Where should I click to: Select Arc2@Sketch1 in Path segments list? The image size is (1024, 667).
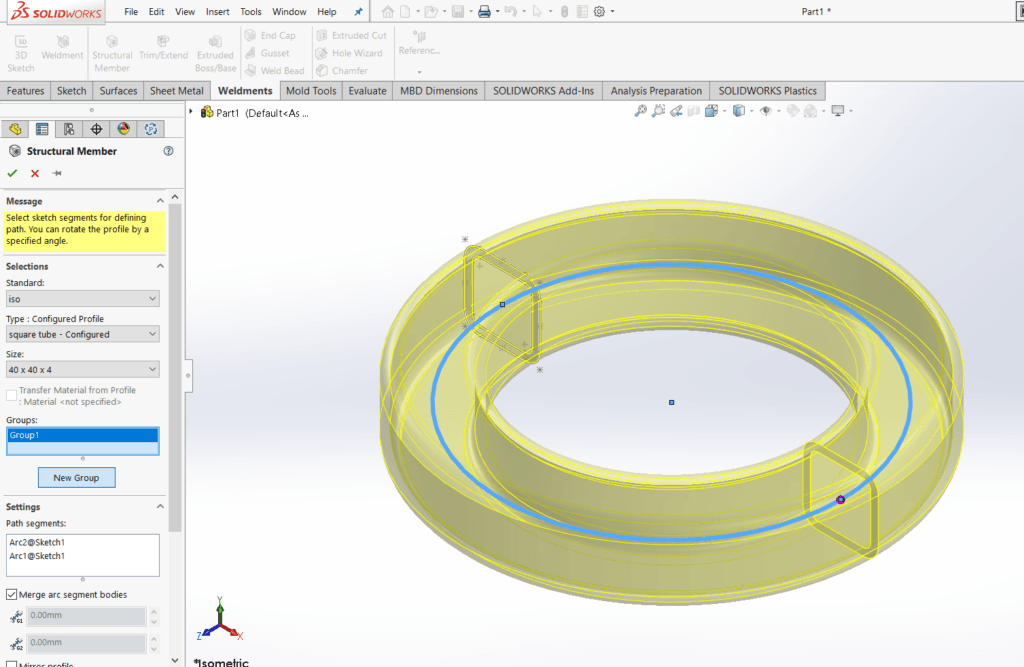coord(37,542)
